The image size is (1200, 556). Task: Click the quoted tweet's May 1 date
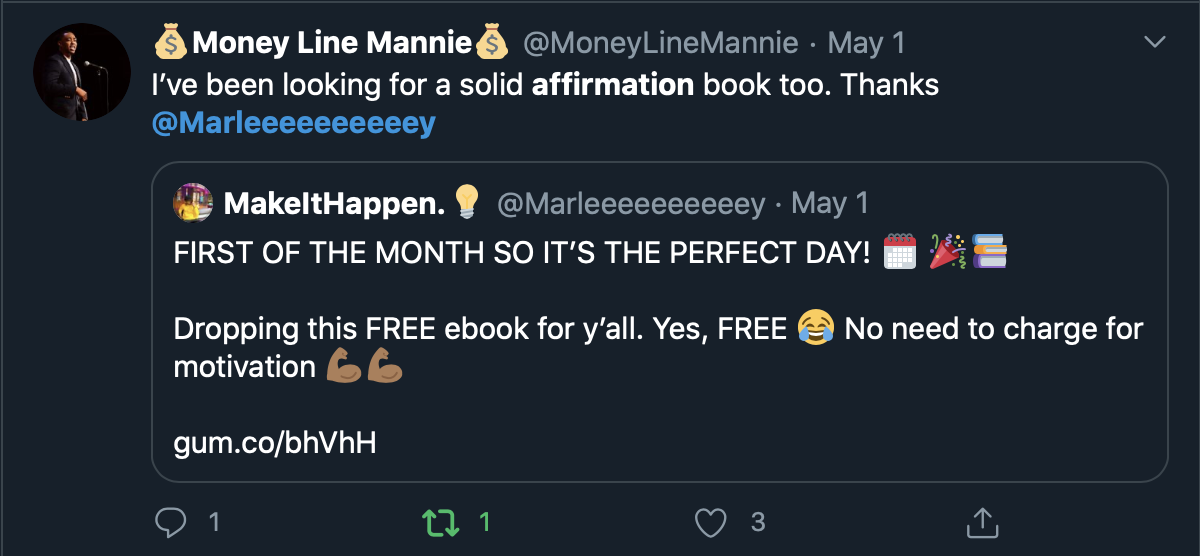click(x=830, y=204)
